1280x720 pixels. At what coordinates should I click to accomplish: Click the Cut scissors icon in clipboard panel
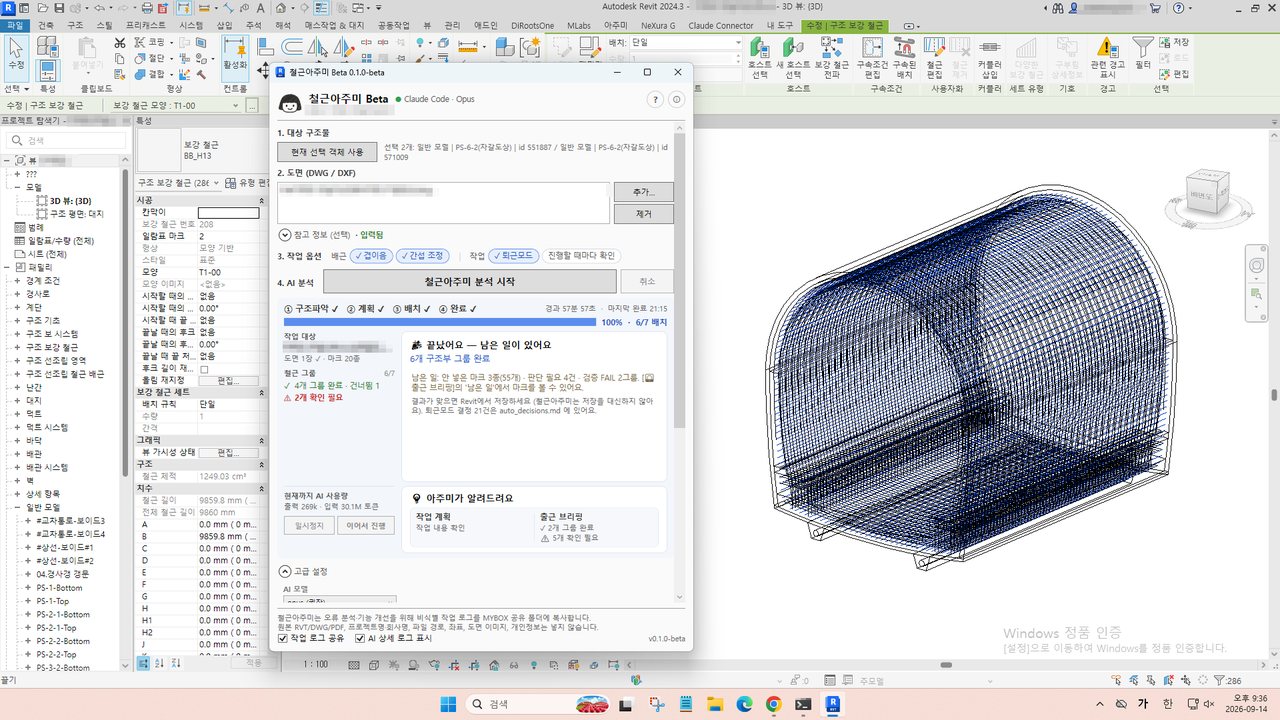click(120, 43)
